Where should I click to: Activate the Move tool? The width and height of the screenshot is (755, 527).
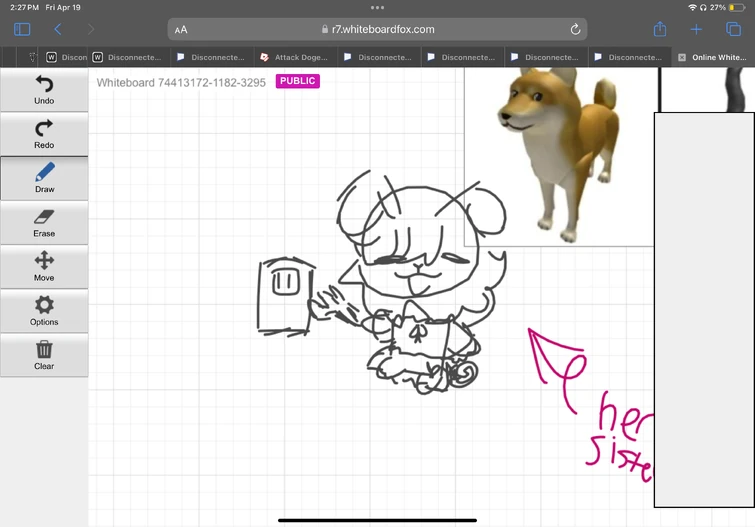pyautogui.click(x=44, y=266)
